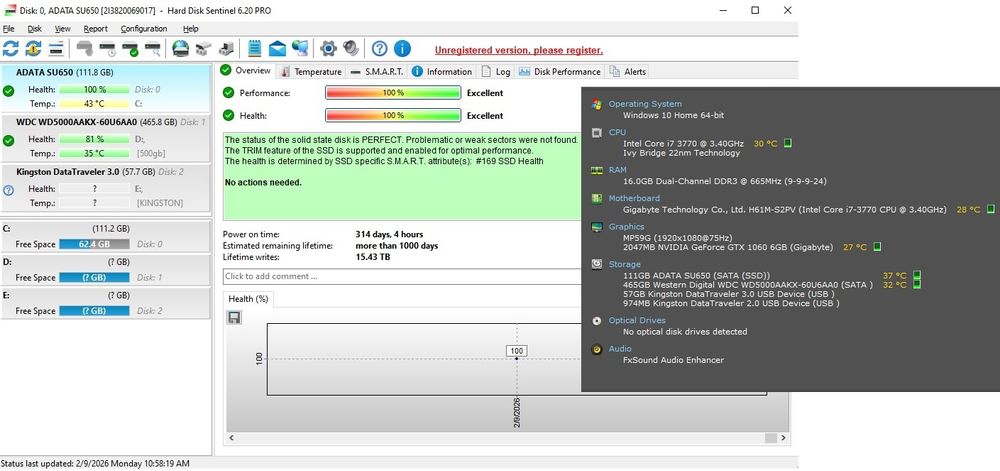Open the Storage section heading
The height and width of the screenshot is (471, 1000).
624,264
